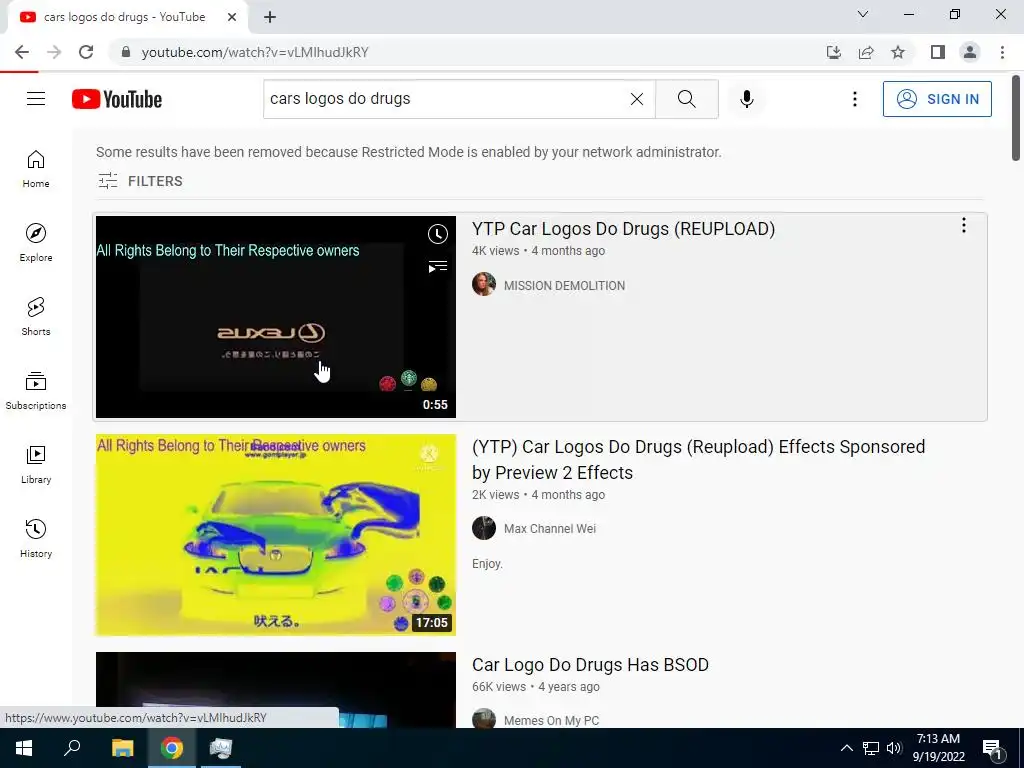Bookmark this tab with the star
This screenshot has height=768, width=1024.
[898, 52]
